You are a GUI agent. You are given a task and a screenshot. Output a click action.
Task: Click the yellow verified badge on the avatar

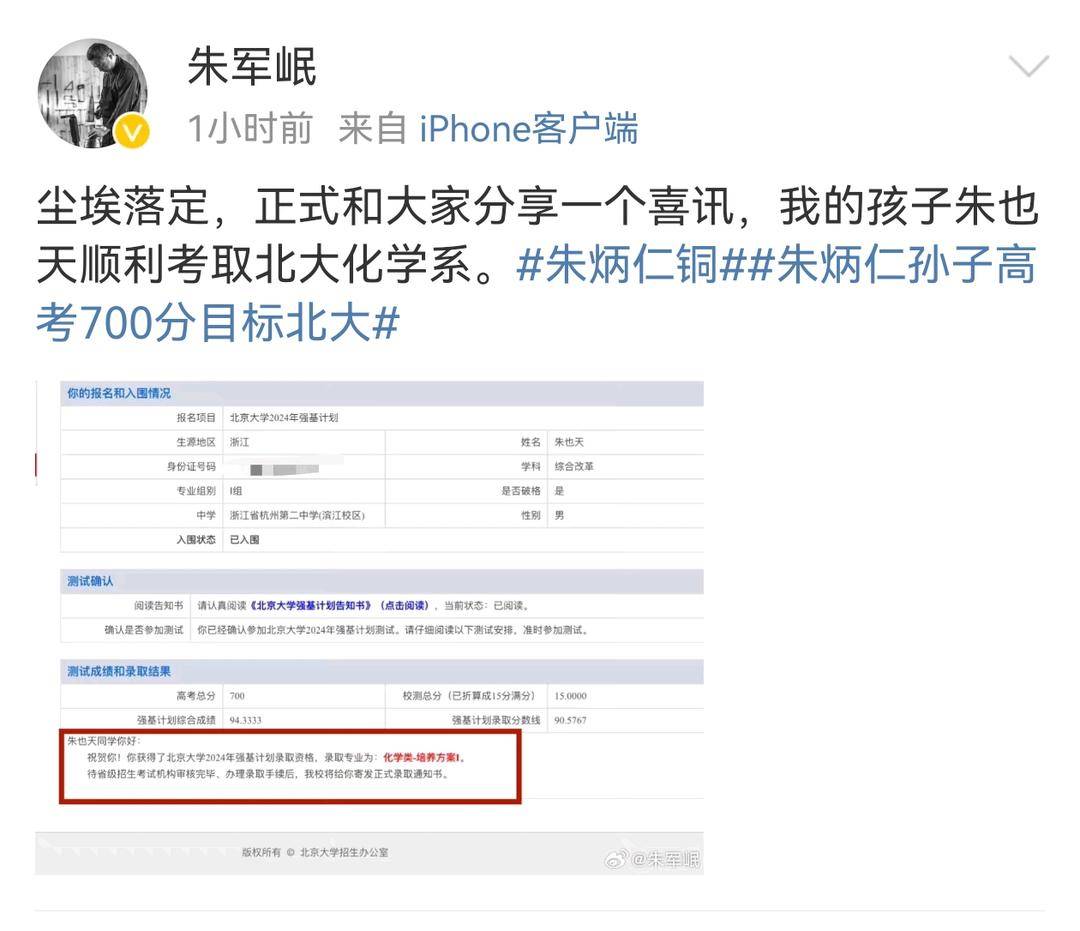(x=130, y=130)
